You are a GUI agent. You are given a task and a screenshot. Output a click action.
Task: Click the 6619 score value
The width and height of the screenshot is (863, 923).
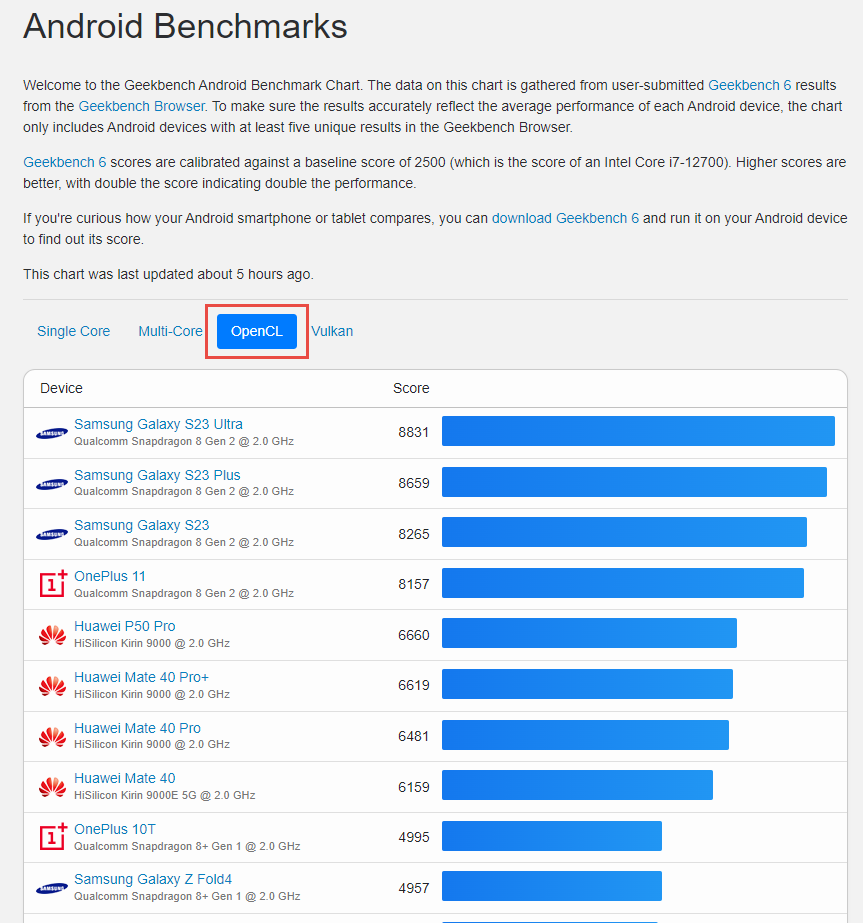(413, 685)
